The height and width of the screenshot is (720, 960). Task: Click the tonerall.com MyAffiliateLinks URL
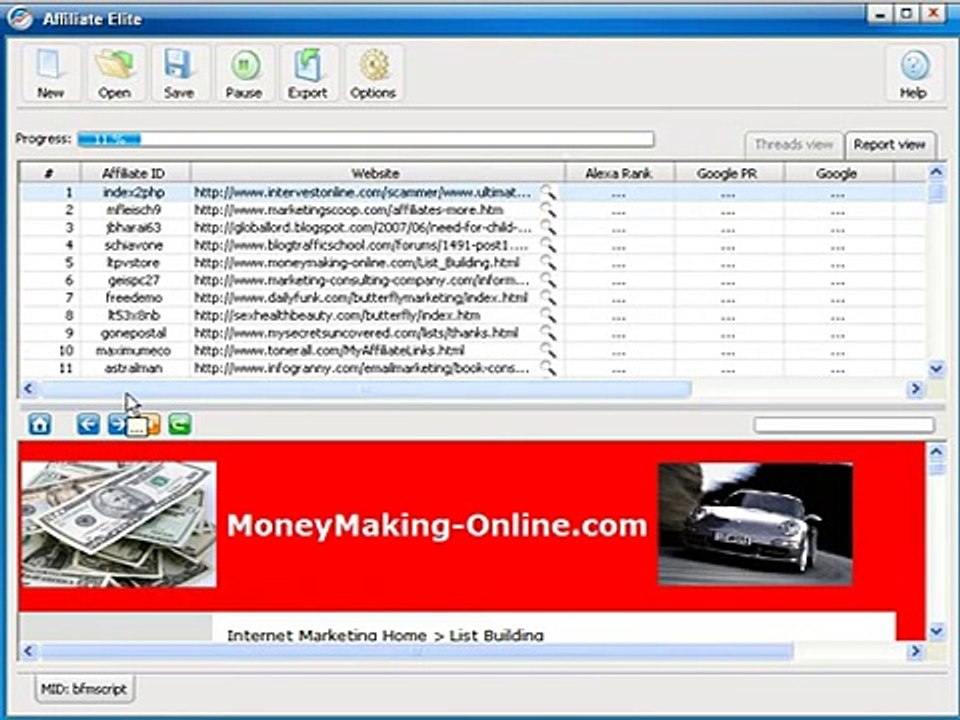(x=329, y=351)
